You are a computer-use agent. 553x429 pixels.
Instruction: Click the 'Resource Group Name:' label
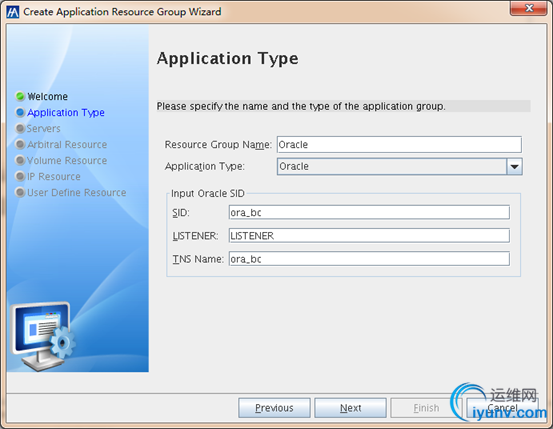(x=218, y=145)
